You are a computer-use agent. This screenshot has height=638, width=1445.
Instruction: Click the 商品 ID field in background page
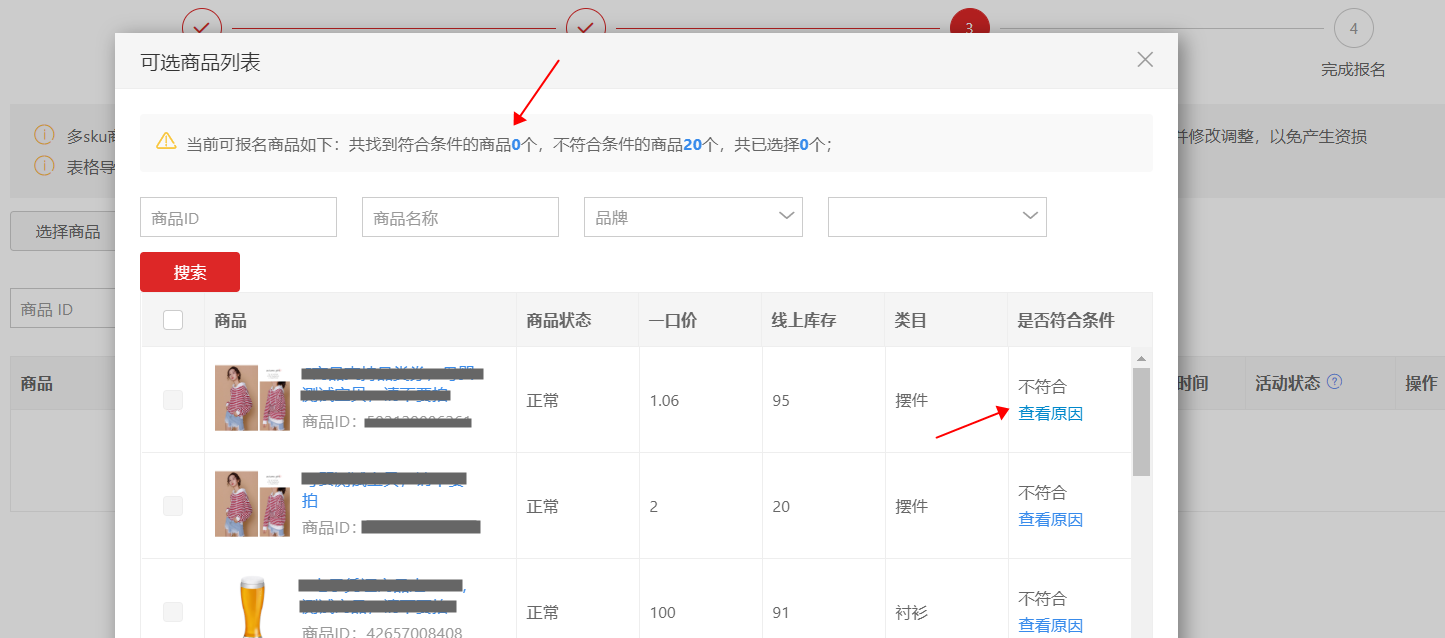[62, 309]
